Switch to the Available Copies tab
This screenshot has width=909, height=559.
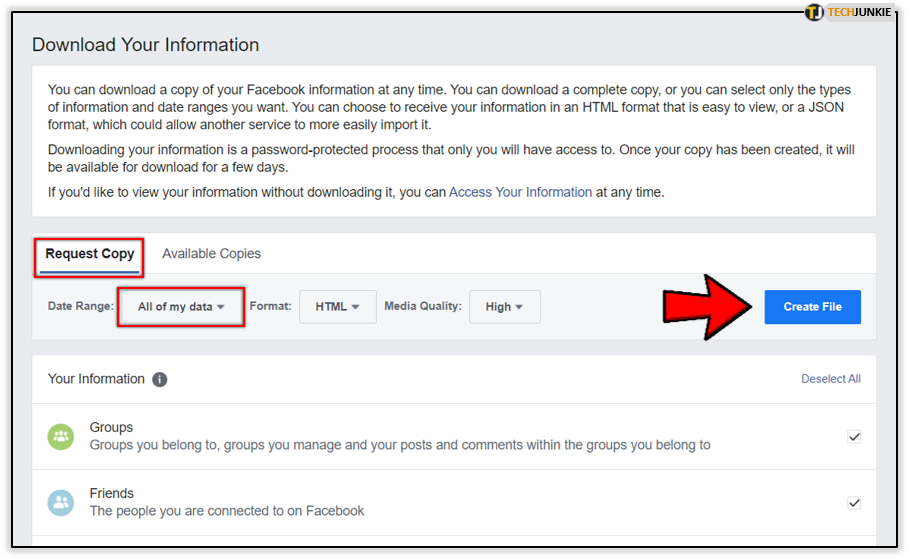tap(211, 254)
